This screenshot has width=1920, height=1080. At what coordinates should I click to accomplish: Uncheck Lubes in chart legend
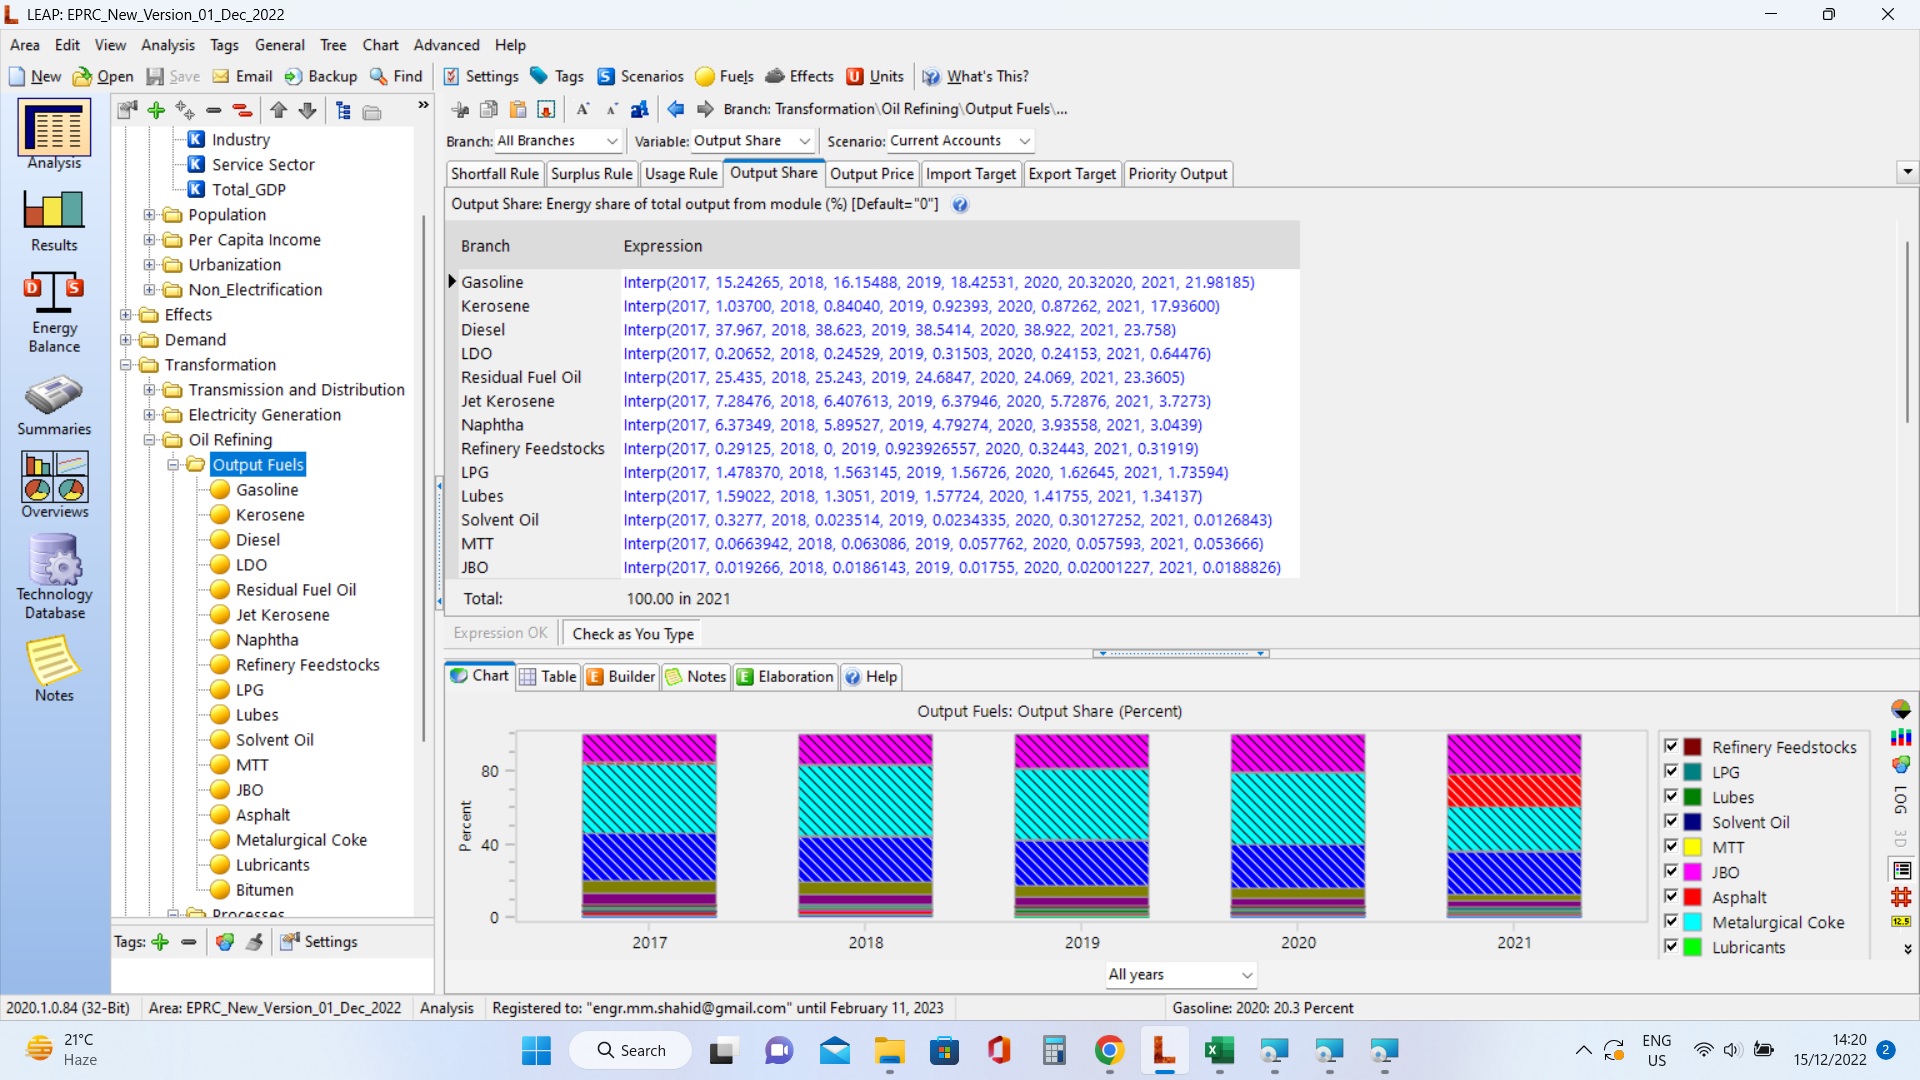pos(1671,796)
